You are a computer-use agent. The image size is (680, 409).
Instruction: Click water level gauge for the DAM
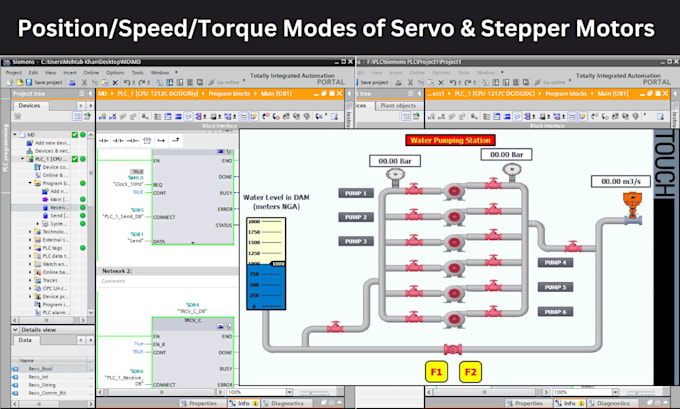click(x=266, y=263)
